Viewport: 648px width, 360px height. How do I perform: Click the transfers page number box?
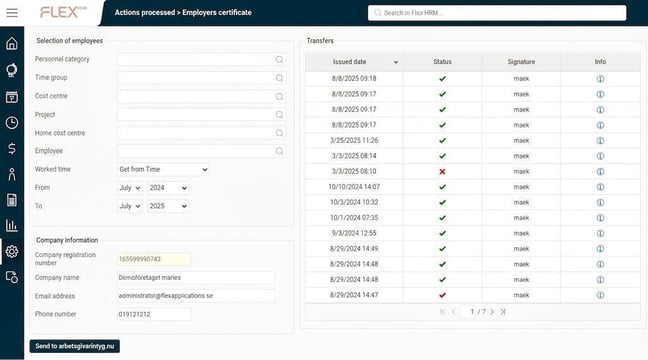pos(469,312)
